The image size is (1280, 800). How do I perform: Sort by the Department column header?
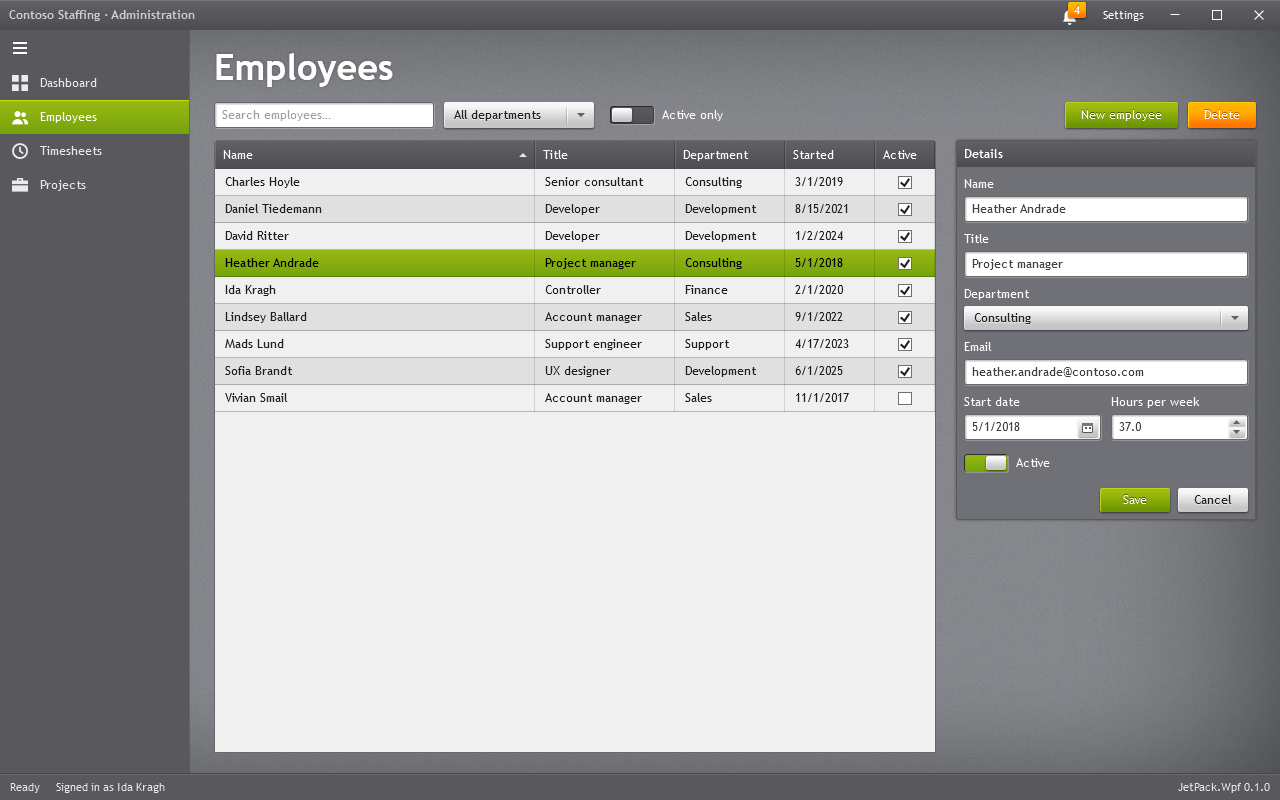click(730, 155)
